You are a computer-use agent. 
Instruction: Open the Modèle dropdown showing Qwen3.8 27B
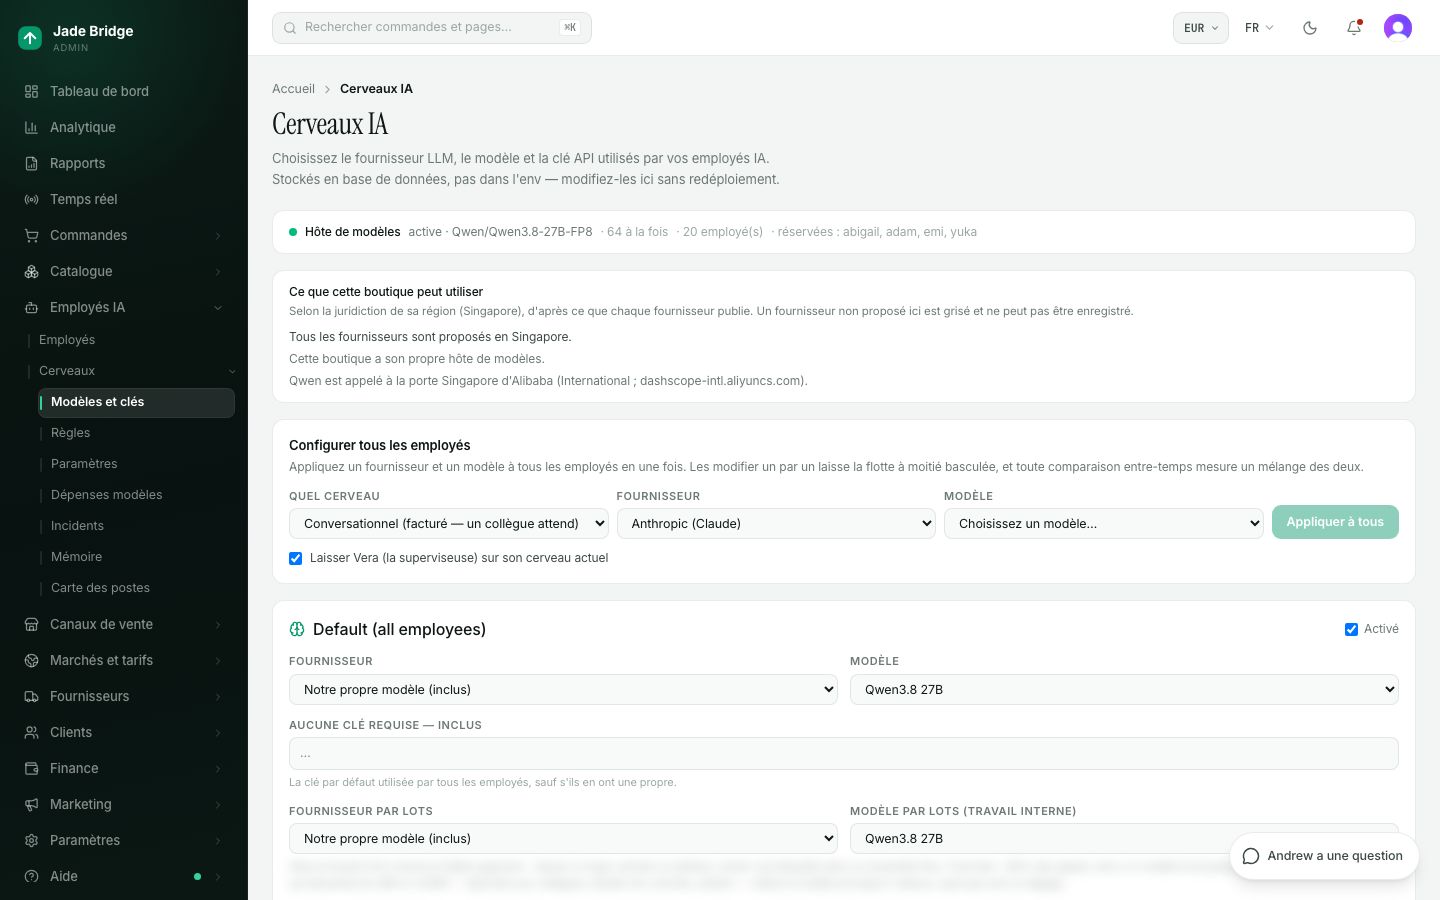[1124, 689]
